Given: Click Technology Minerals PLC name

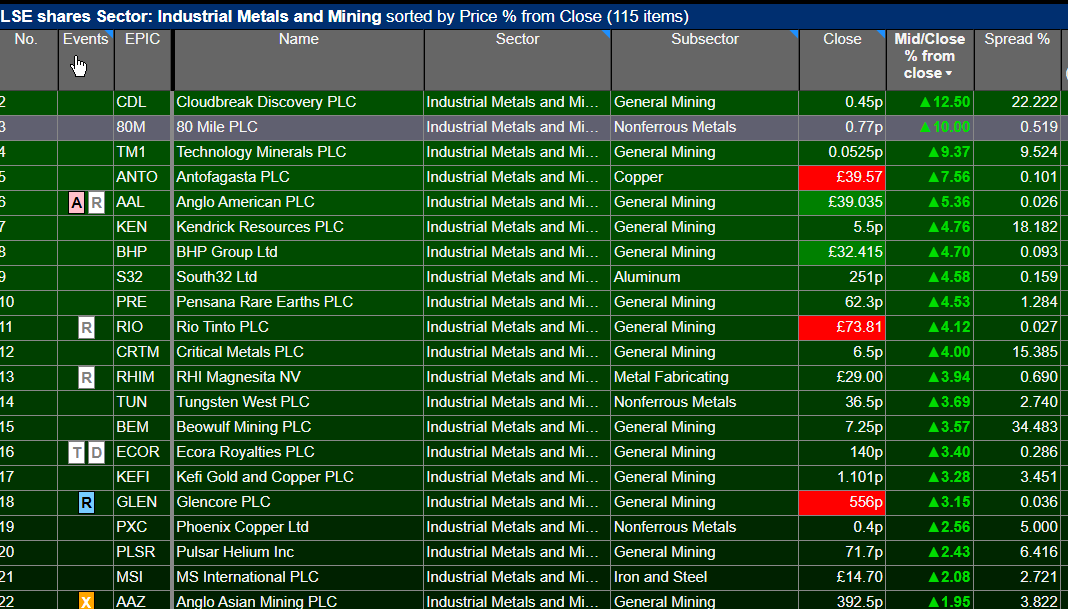Looking at the screenshot, I should coord(261,152).
